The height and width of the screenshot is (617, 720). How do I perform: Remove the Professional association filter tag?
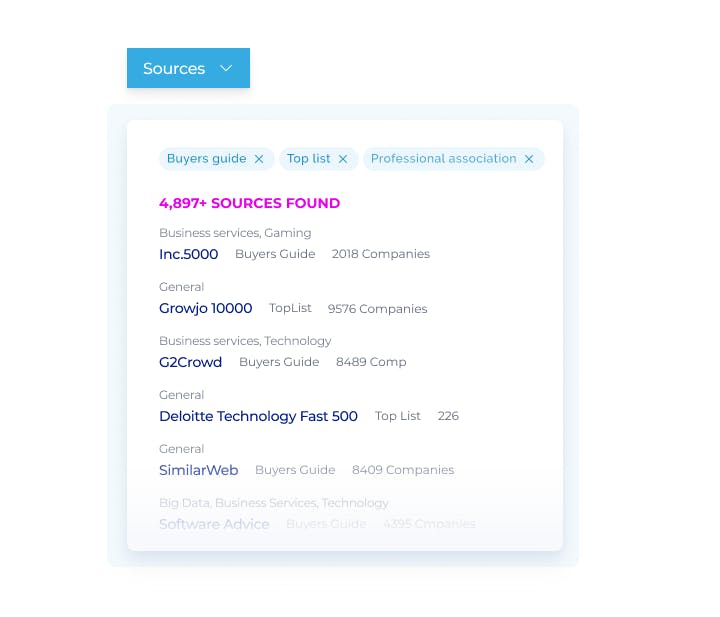(x=529, y=159)
